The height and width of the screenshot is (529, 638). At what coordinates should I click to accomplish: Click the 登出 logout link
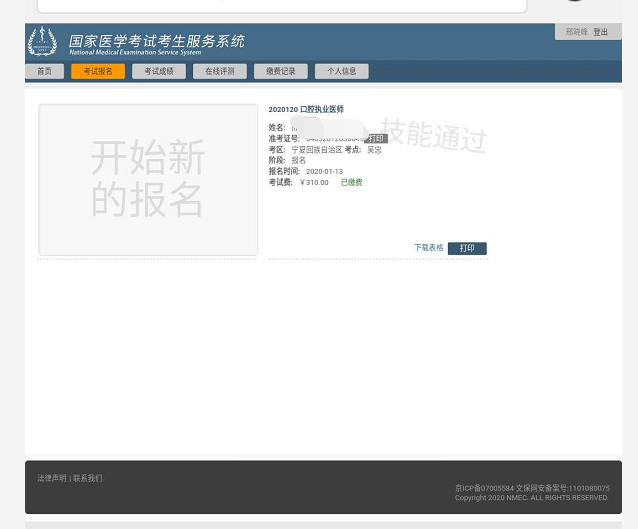(600, 32)
